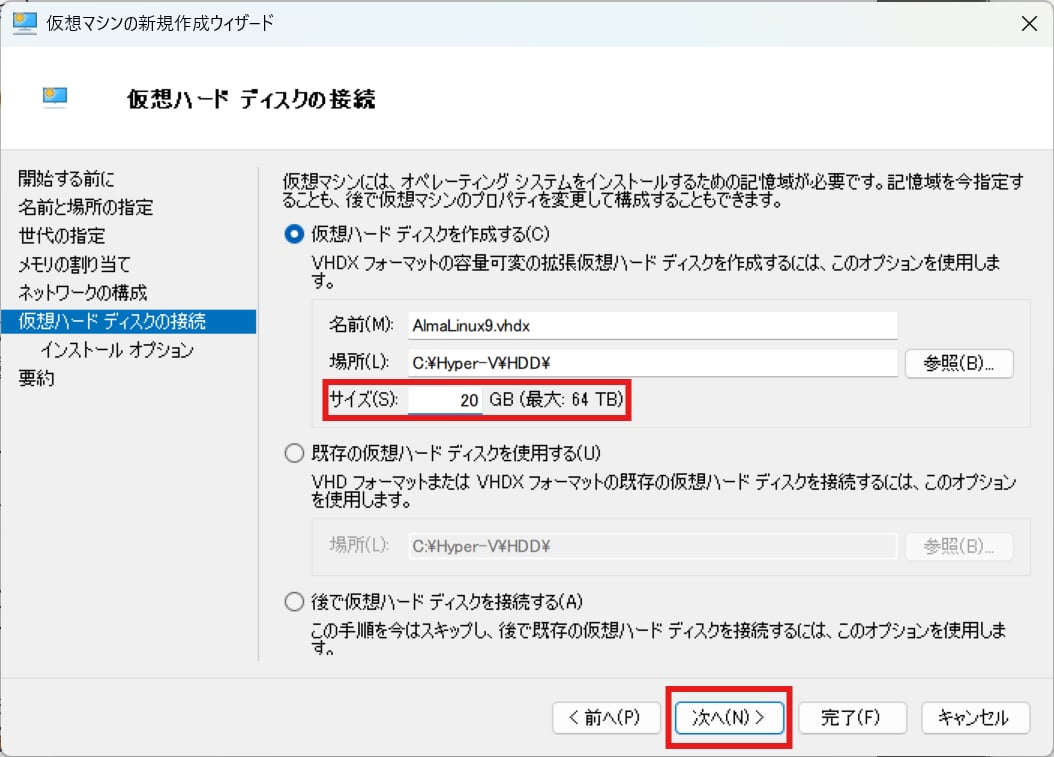
Task: Click the サイズ field showing 20
Action: tap(445, 400)
